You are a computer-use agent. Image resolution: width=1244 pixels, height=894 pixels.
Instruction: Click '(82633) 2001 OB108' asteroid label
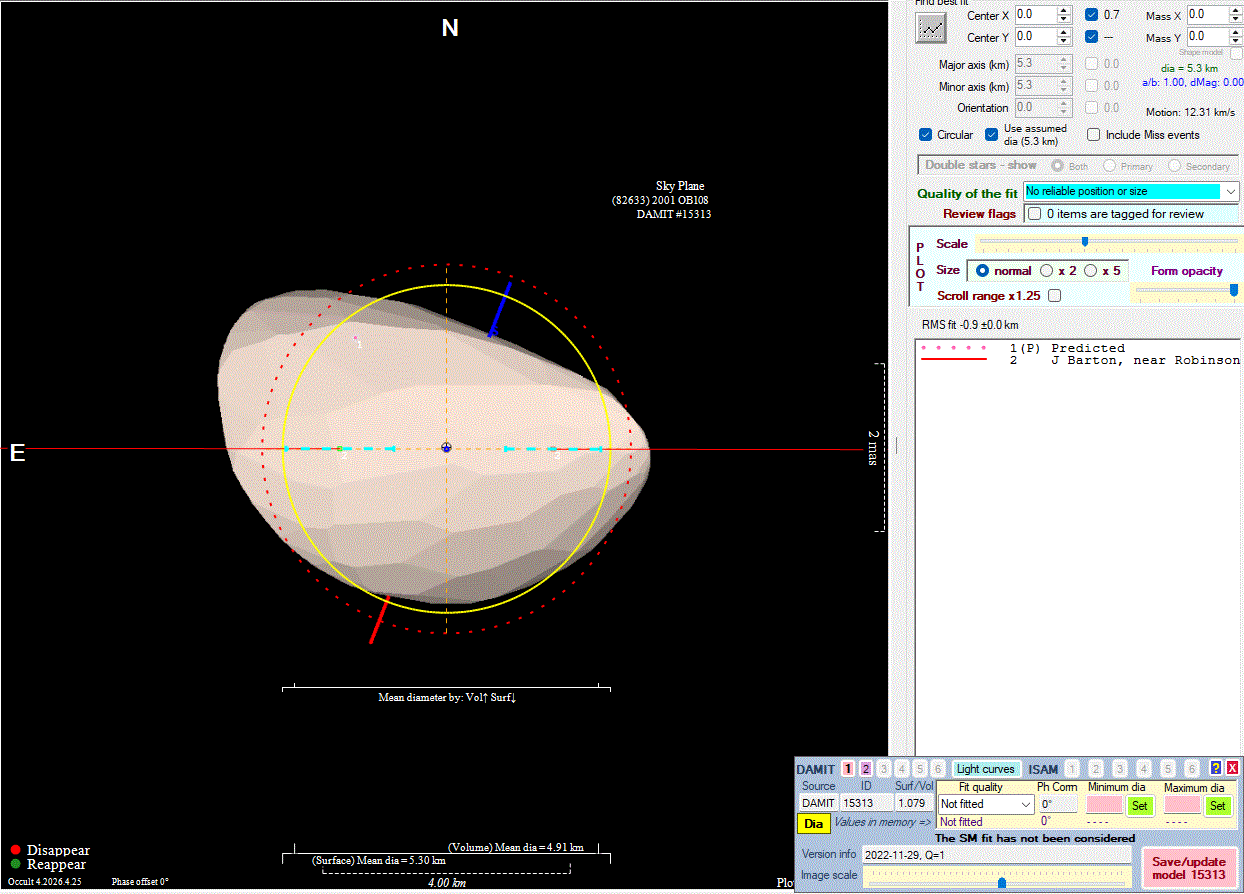pyautogui.click(x=660, y=200)
